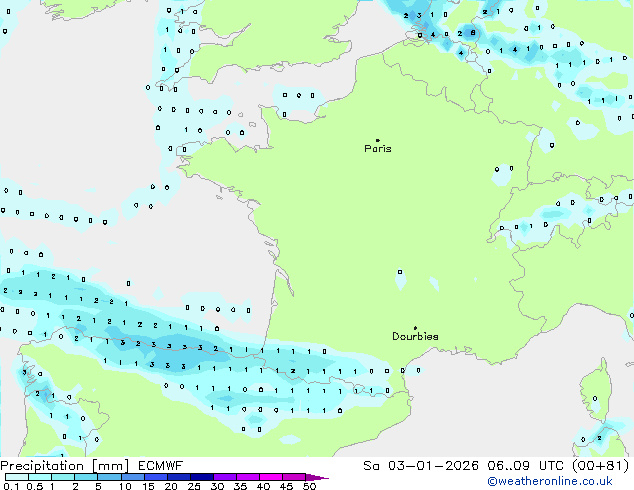This screenshot has width=634, height=490.
Task: Click the above-50 mm legend arrow tip
Action: (x=317, y=477)
